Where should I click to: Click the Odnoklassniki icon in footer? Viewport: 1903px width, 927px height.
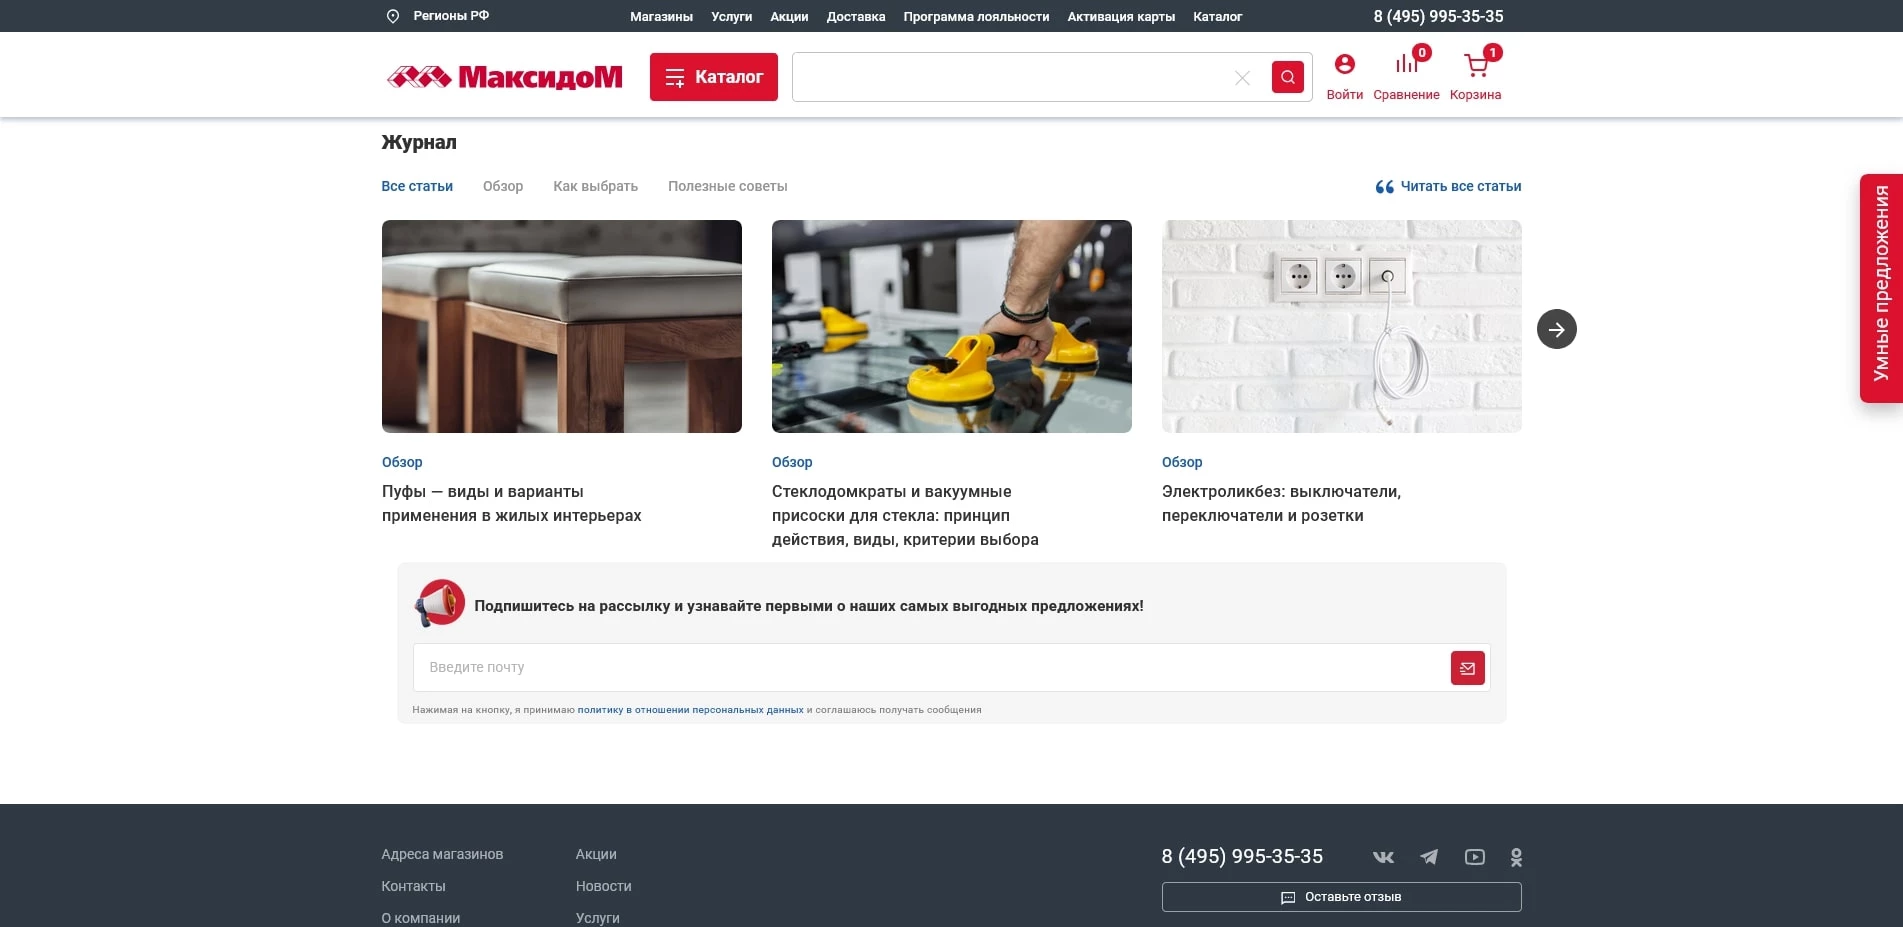coord(1516,857)
